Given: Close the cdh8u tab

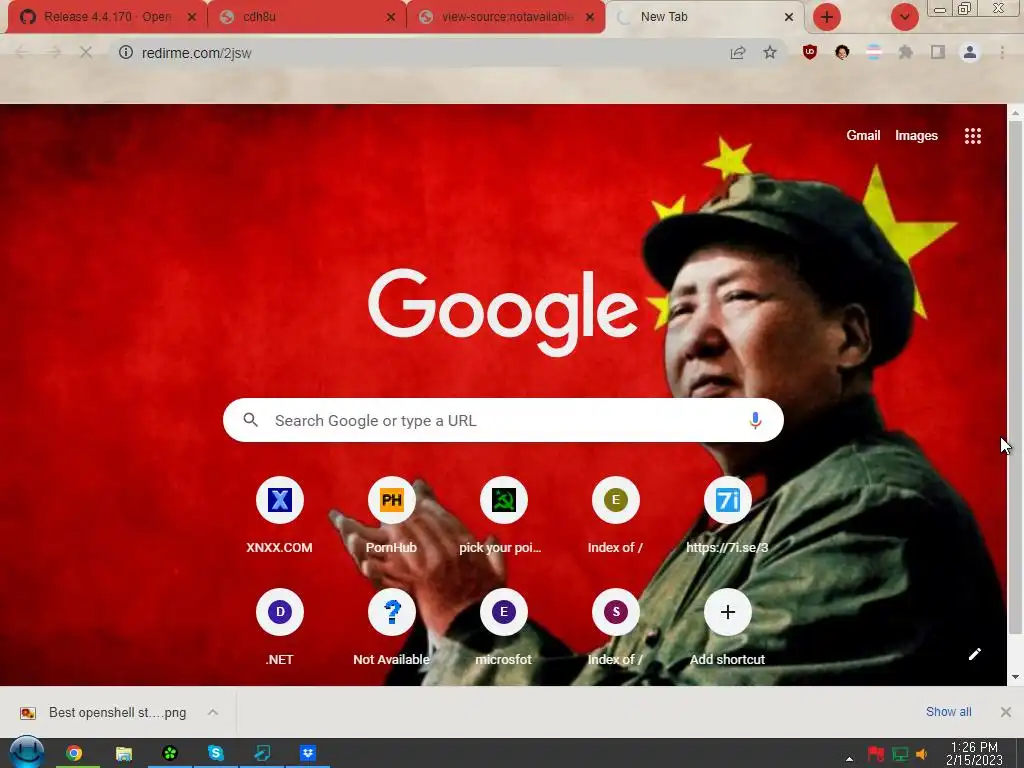Looking at the screenshot, I should tap(391, 17).
